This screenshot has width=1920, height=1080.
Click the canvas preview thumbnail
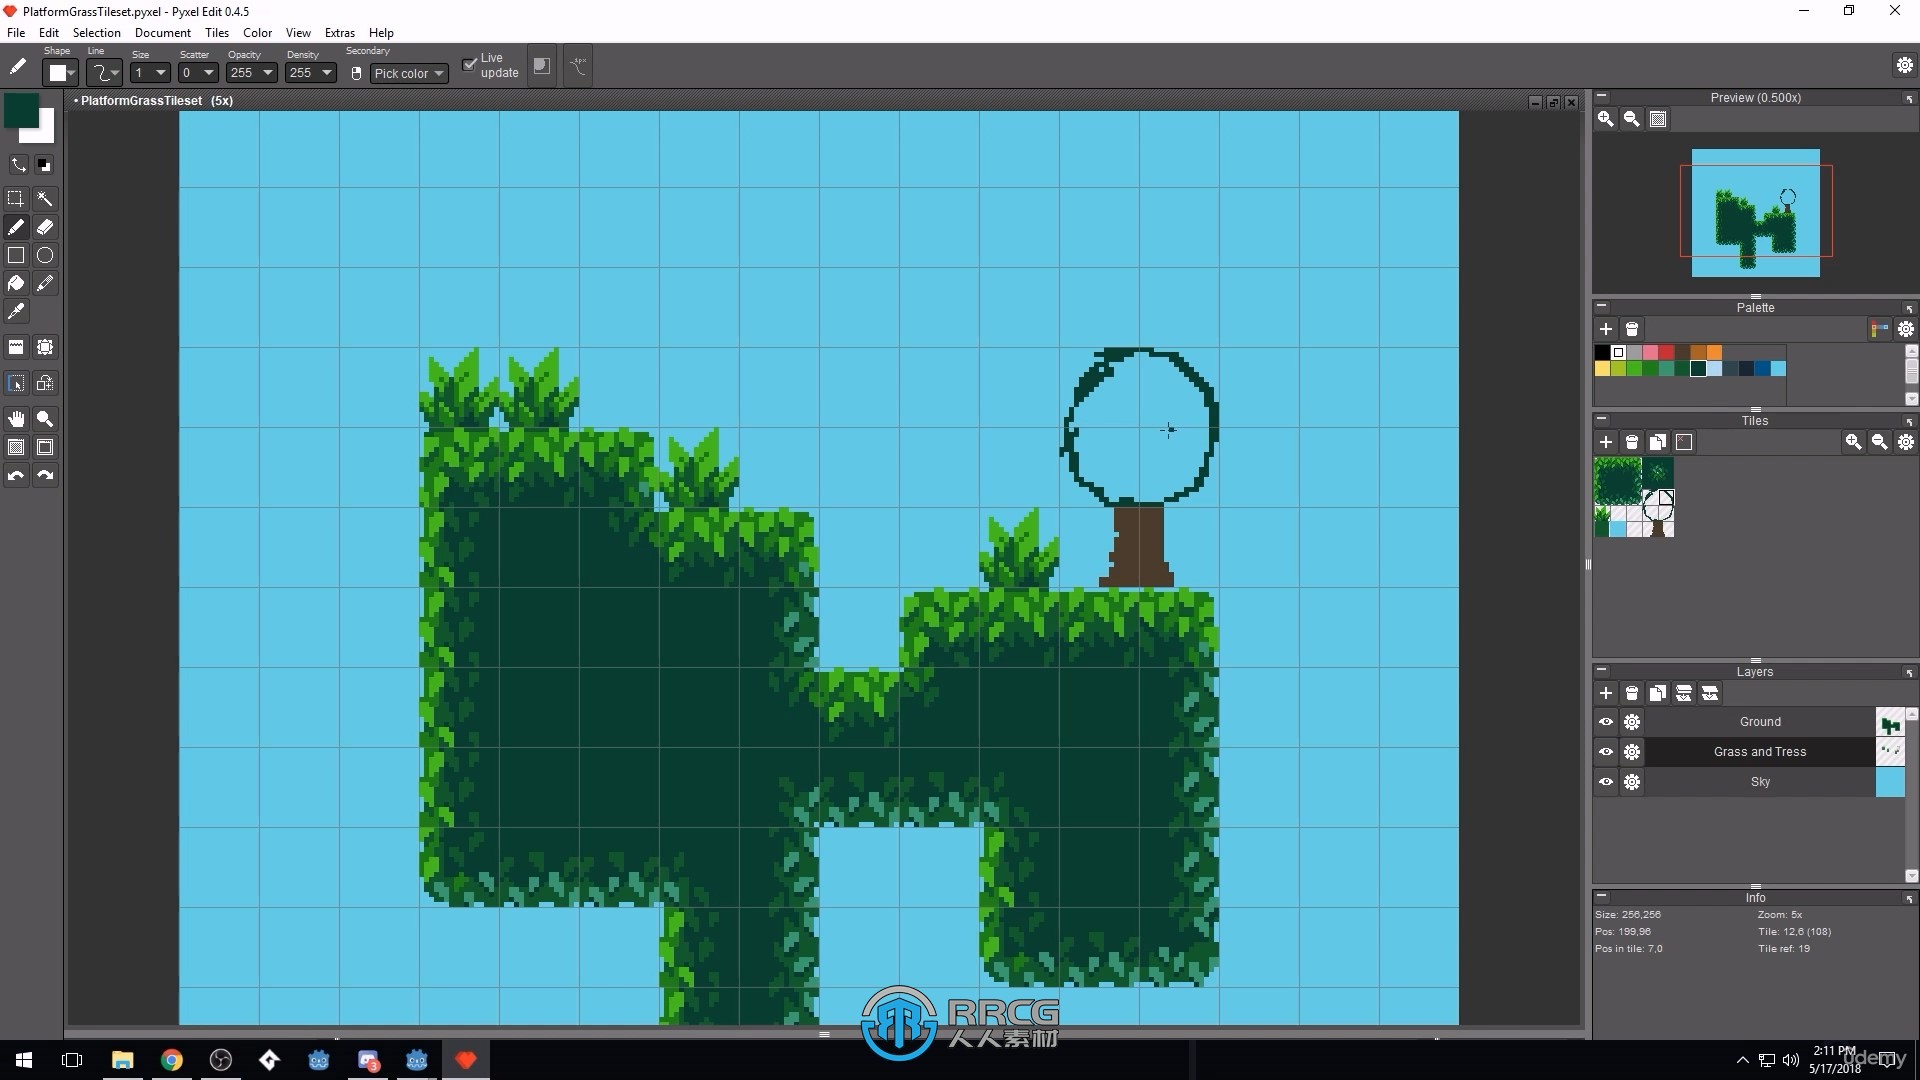click(x=1755, y=211)
